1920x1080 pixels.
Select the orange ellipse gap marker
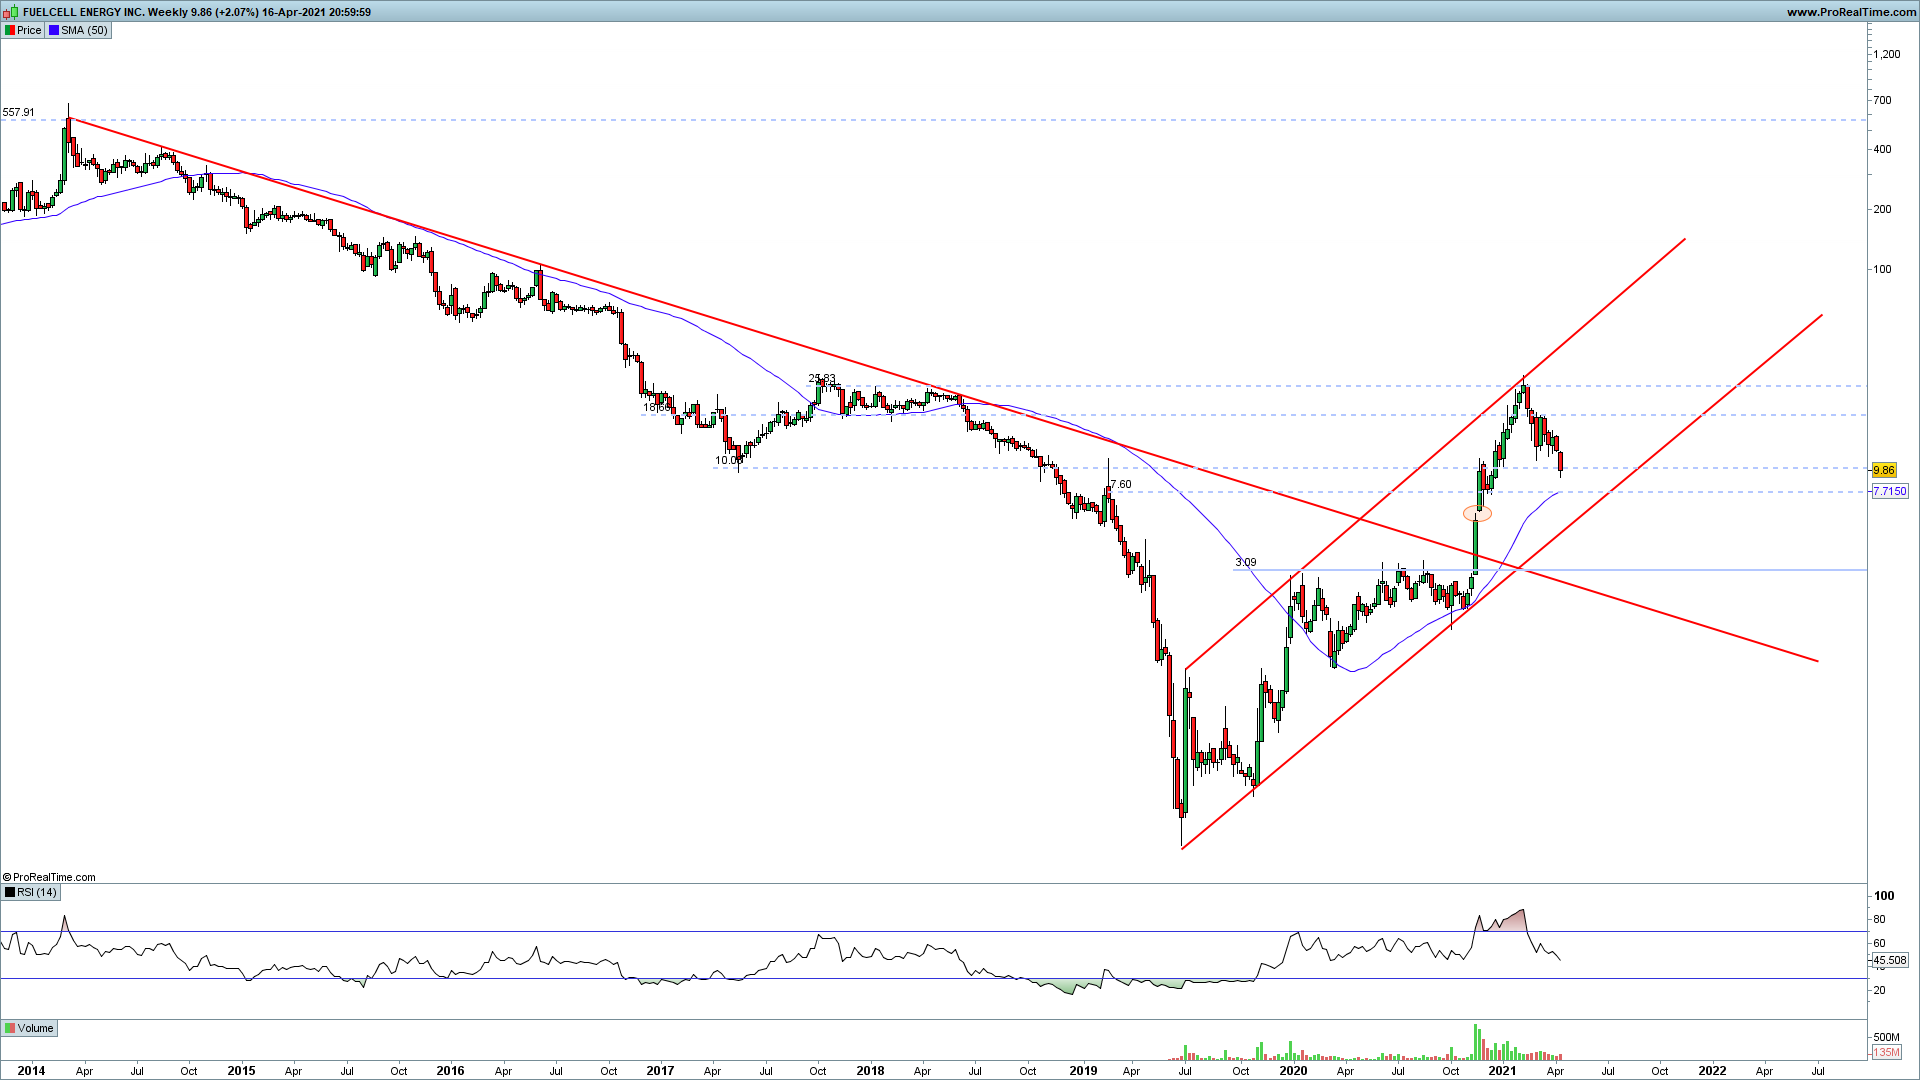coord(1477,514)
